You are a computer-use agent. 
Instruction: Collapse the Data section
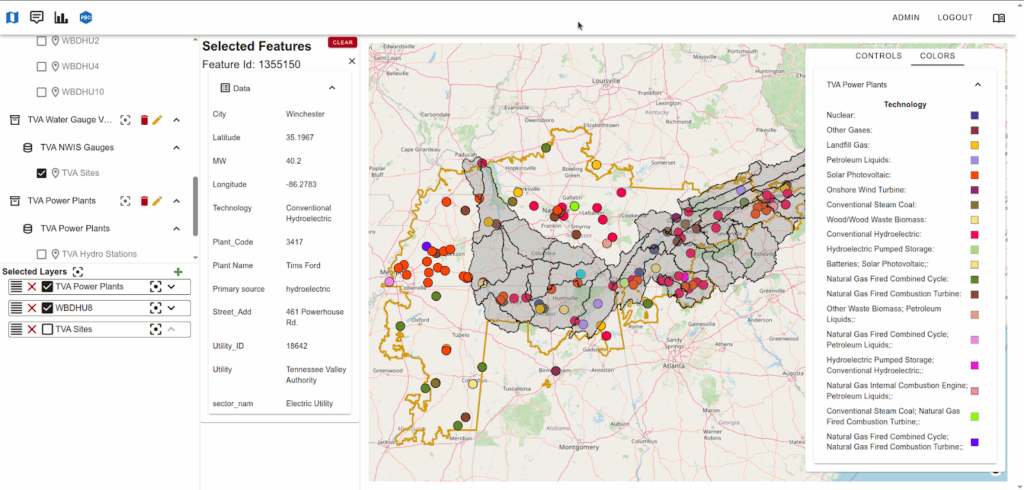[x=332, y=88]
